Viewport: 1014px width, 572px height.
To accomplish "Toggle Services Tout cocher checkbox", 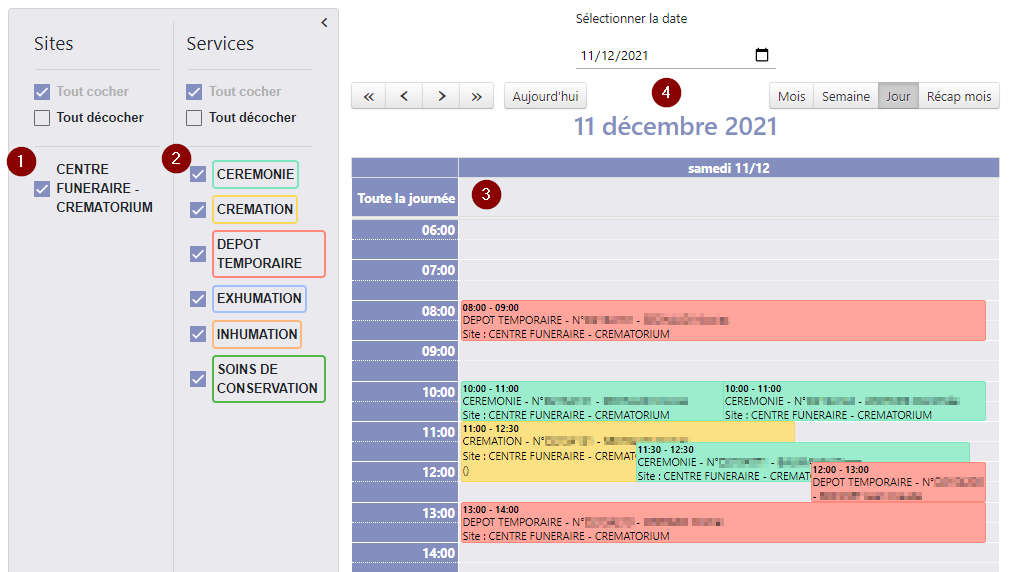I will [x=194, y=92].
